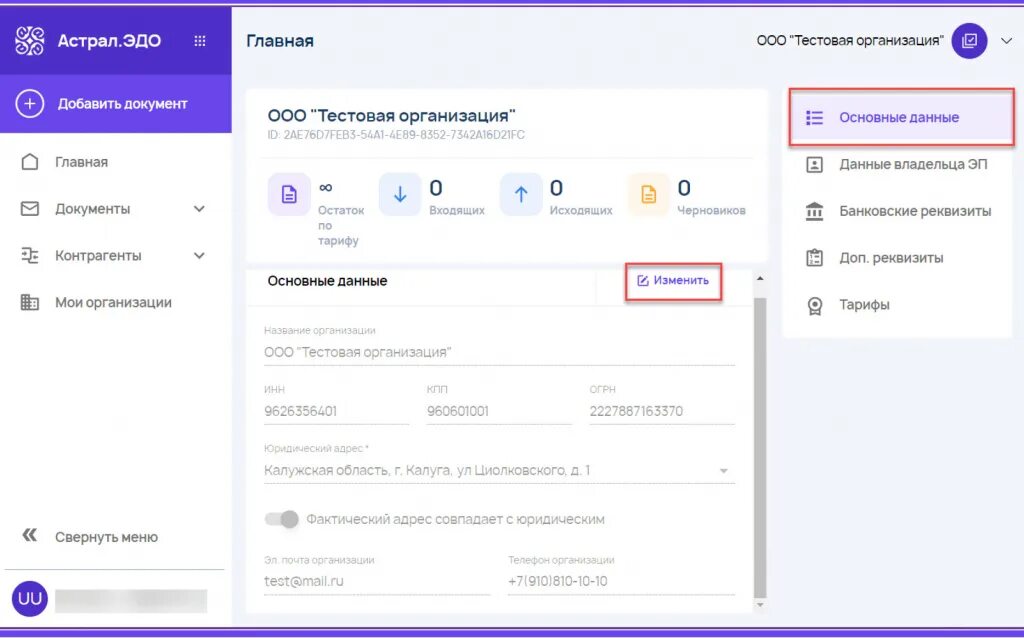Click the КПП field with 960601001
Screen dimensions: 1024x638
(499, 411)
